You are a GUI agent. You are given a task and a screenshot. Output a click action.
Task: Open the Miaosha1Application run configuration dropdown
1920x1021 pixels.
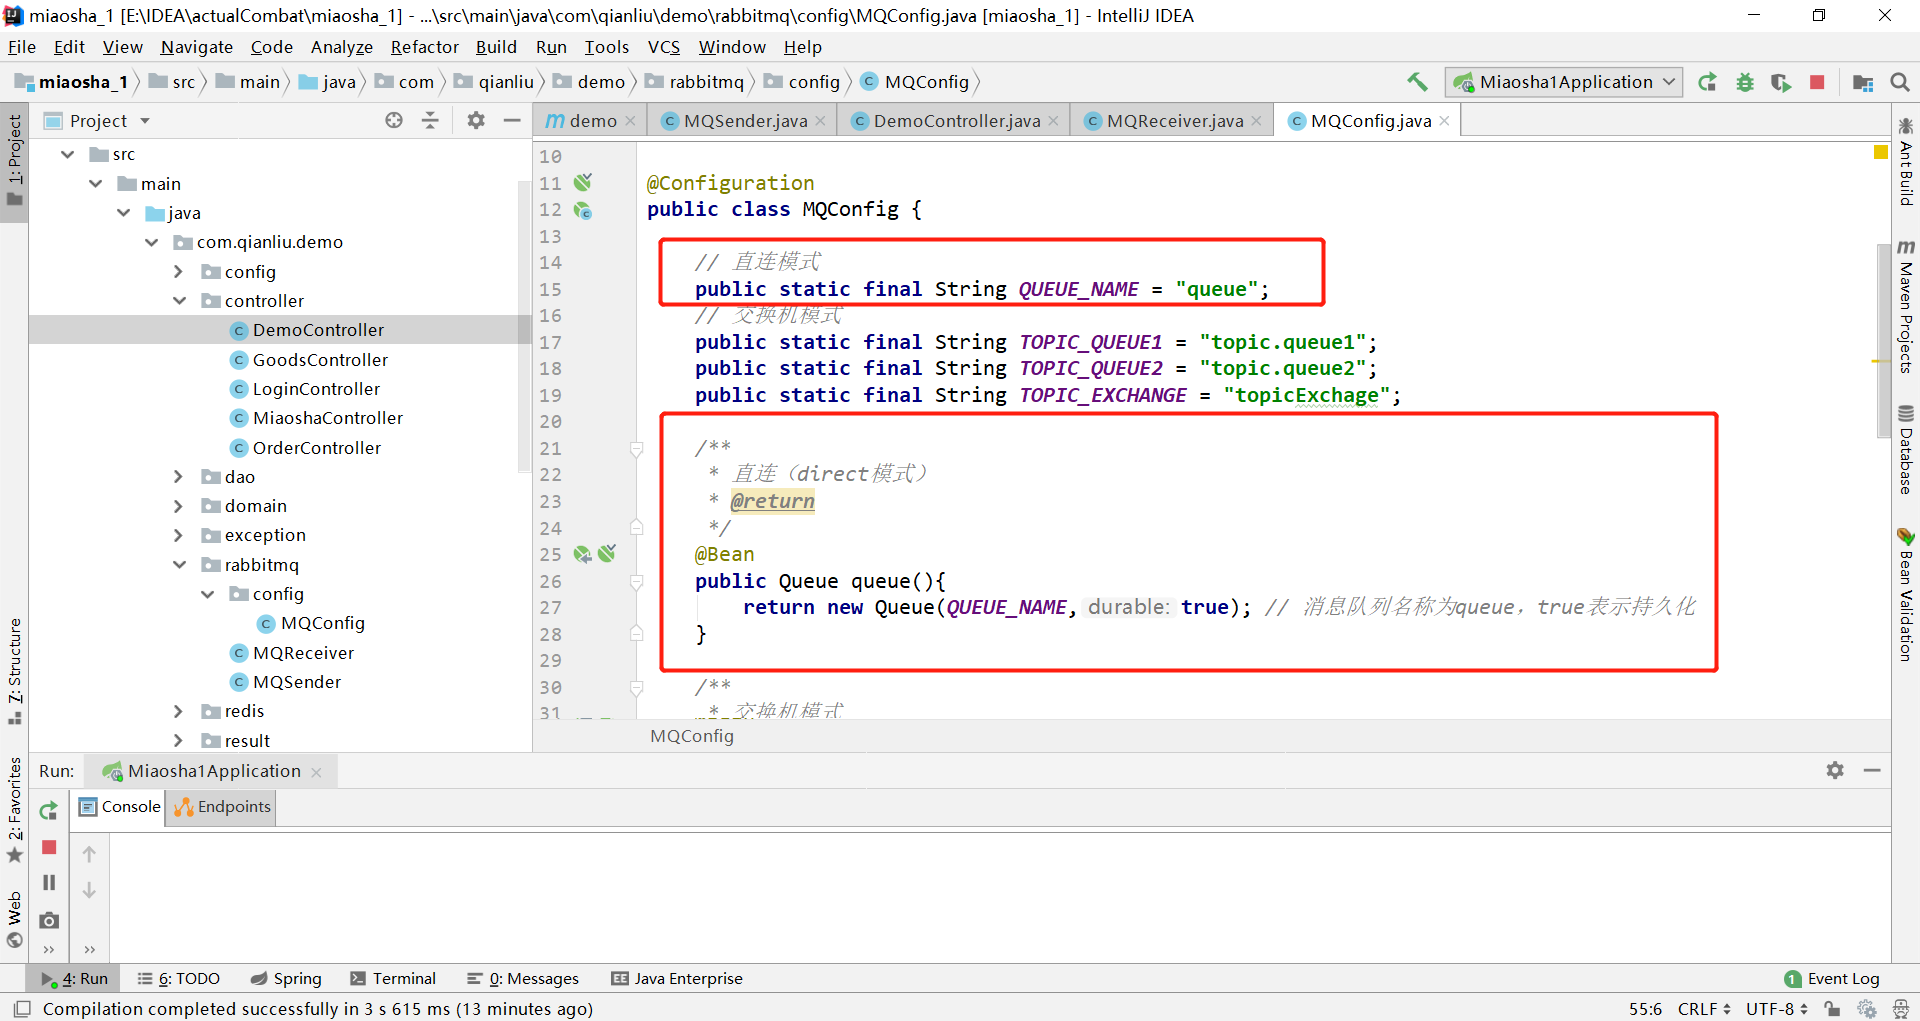click(x=1564, y=82)
